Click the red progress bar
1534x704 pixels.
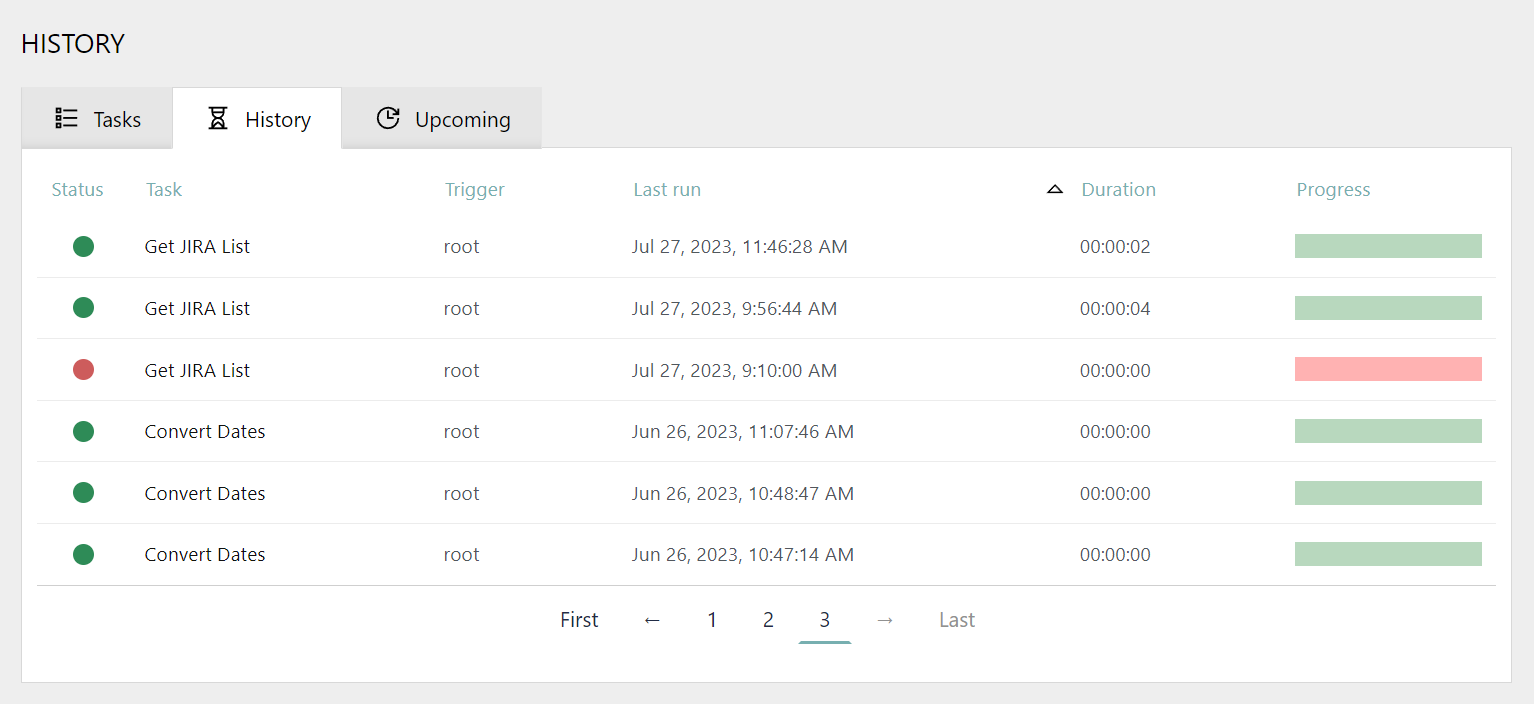click(1388, 370)
